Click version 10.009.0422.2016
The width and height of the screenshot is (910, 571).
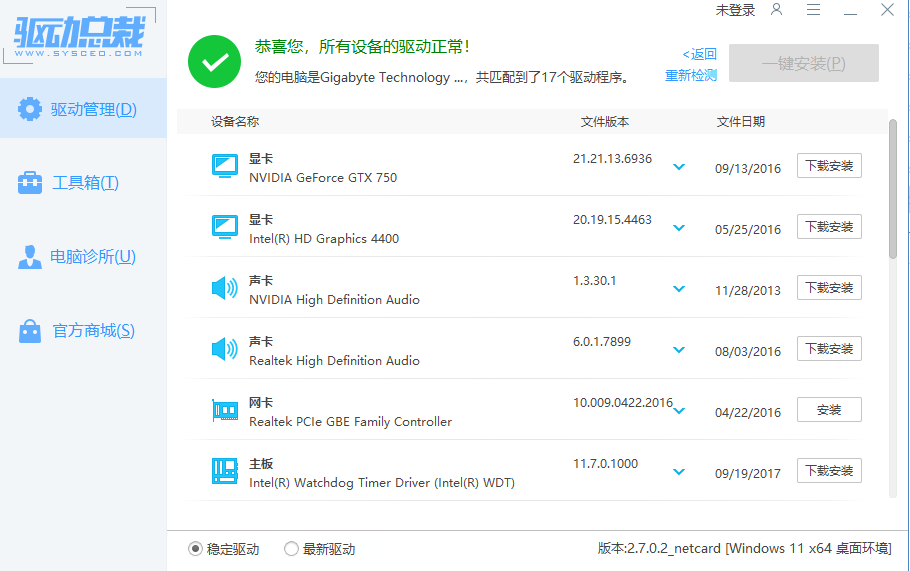click(623, 402)
